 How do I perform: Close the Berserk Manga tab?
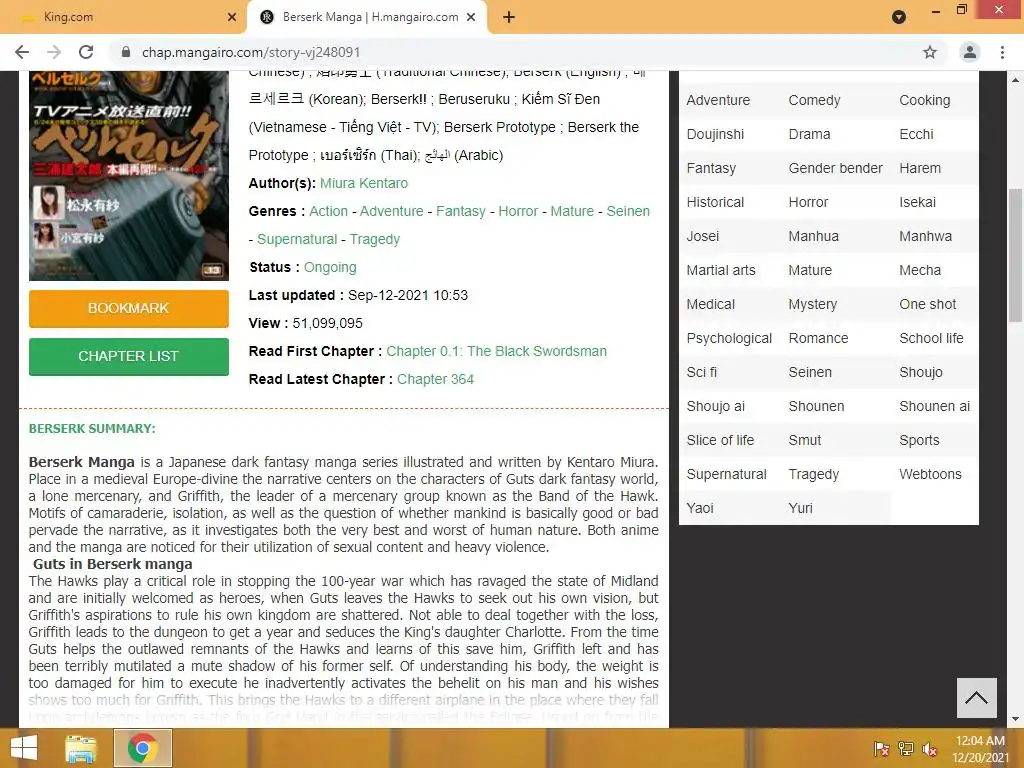point(471,18)
